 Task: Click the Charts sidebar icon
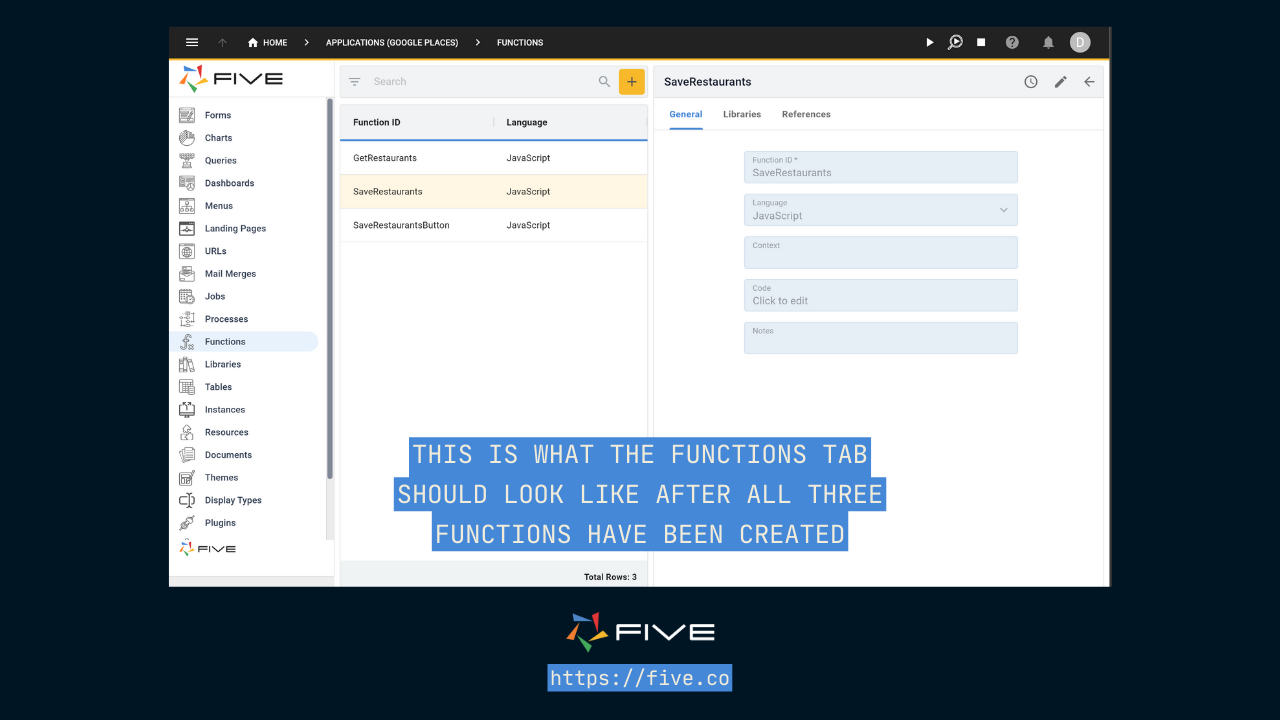(x=187, y=138)
